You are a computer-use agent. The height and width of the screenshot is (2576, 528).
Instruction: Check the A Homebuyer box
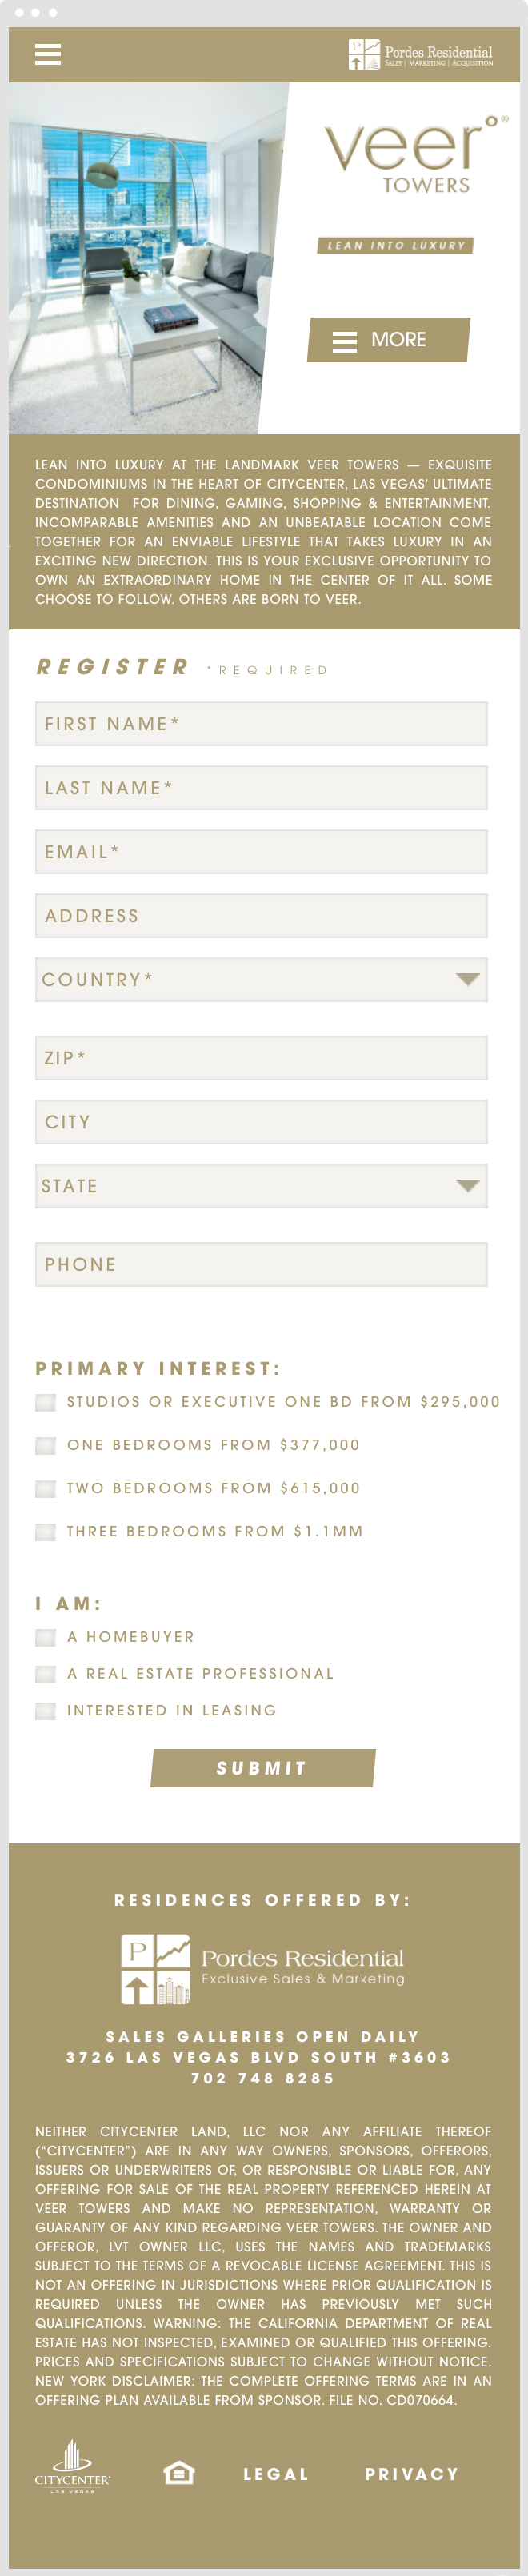(x=46, y=1638)
